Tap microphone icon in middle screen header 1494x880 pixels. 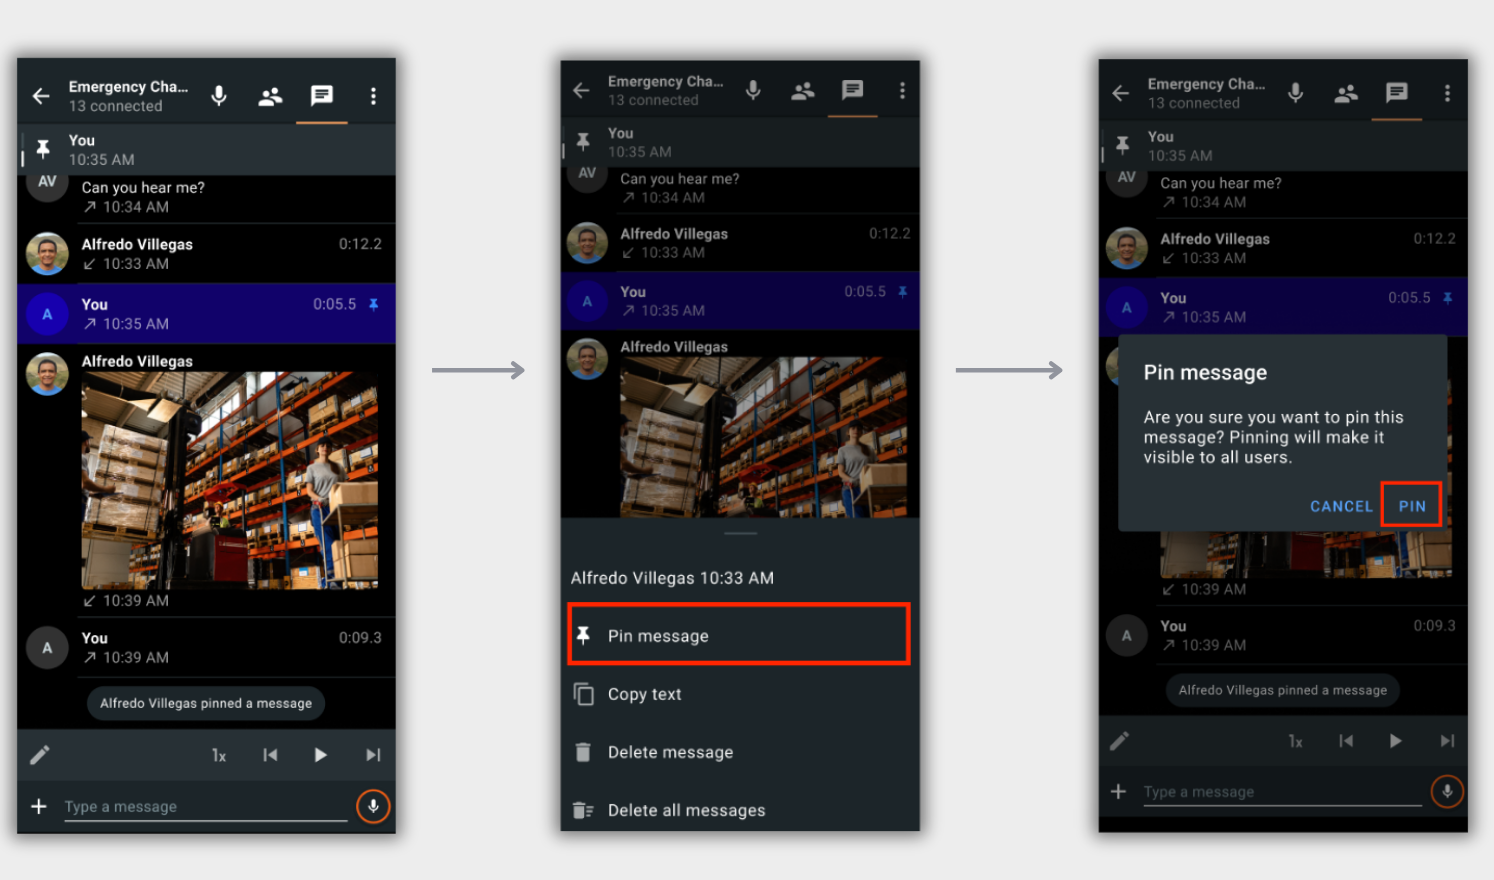coord(753,91)
